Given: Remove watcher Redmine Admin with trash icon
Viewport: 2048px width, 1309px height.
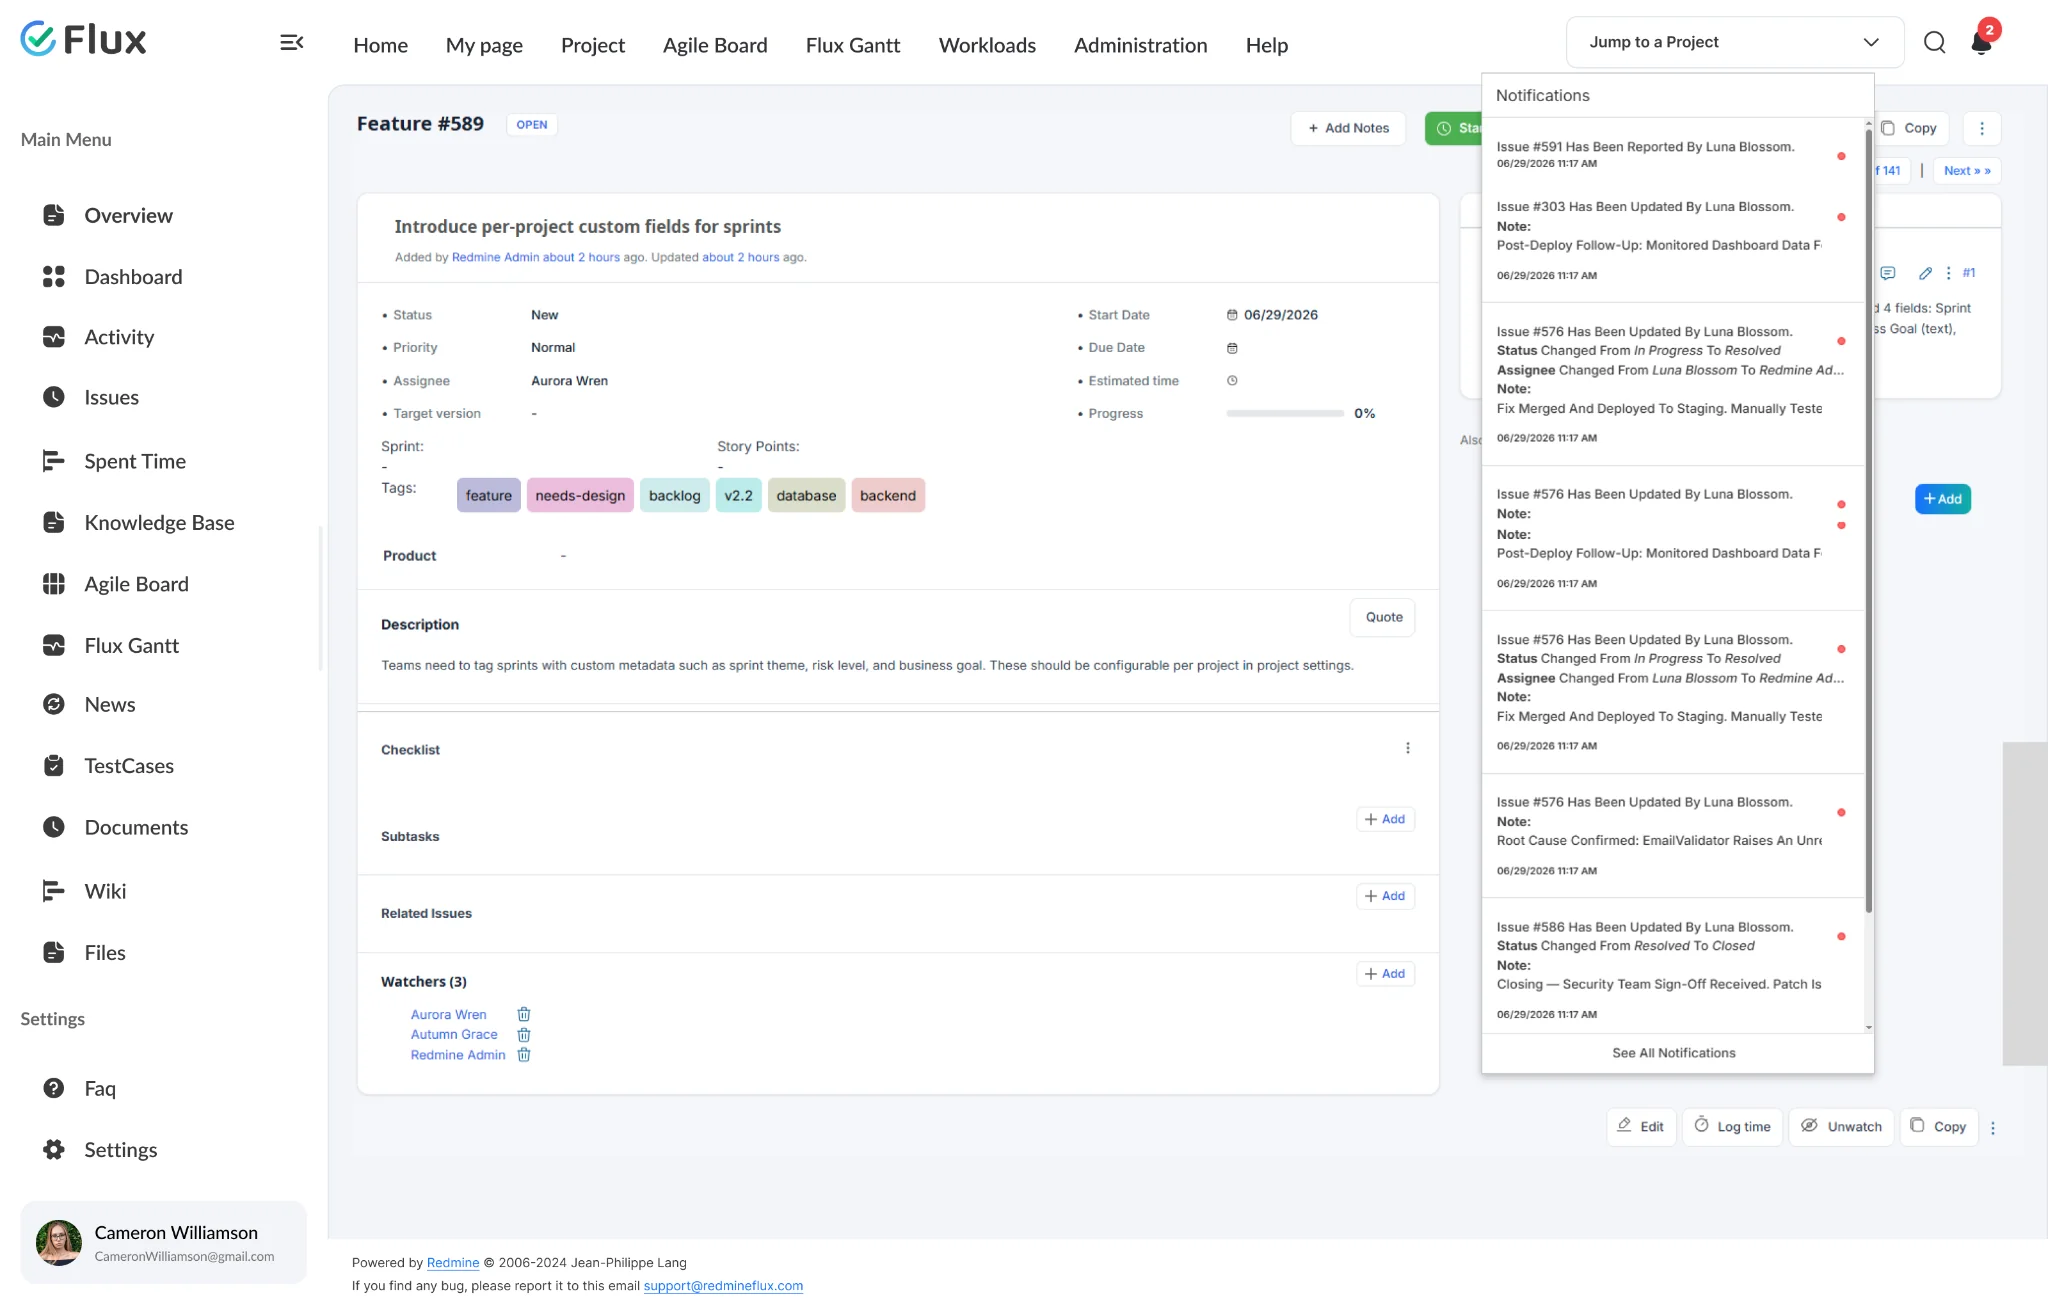Looking at the screenshot, I should pos(524,1055).
